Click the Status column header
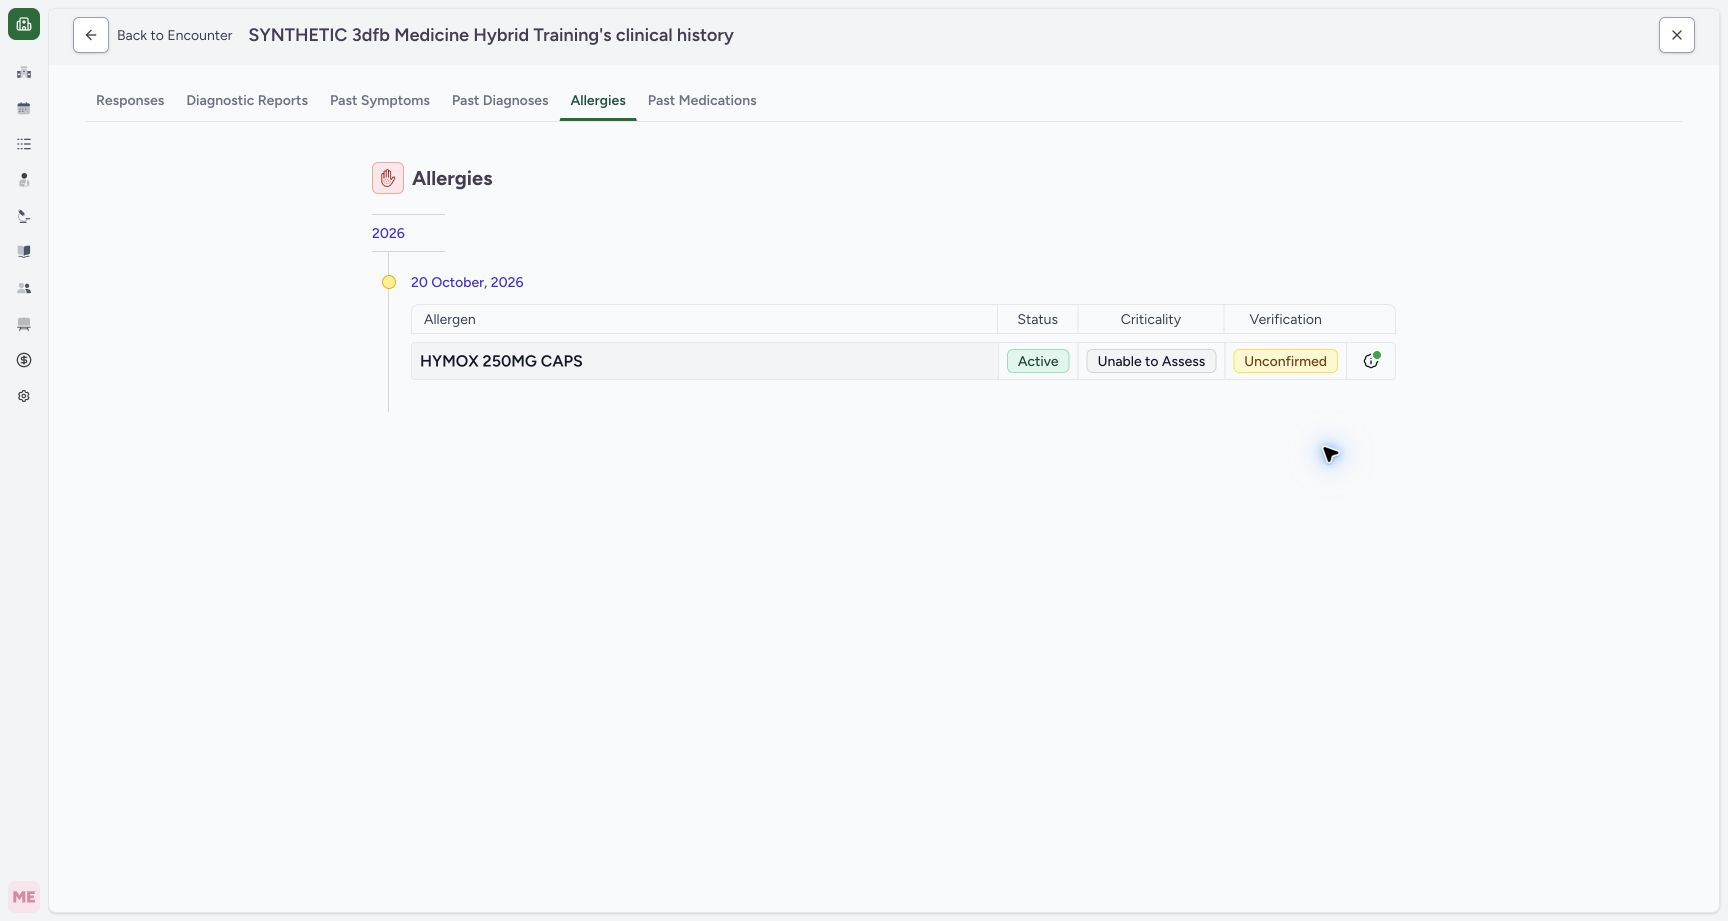This screenshot has height=921, width=1728. 1037,319
